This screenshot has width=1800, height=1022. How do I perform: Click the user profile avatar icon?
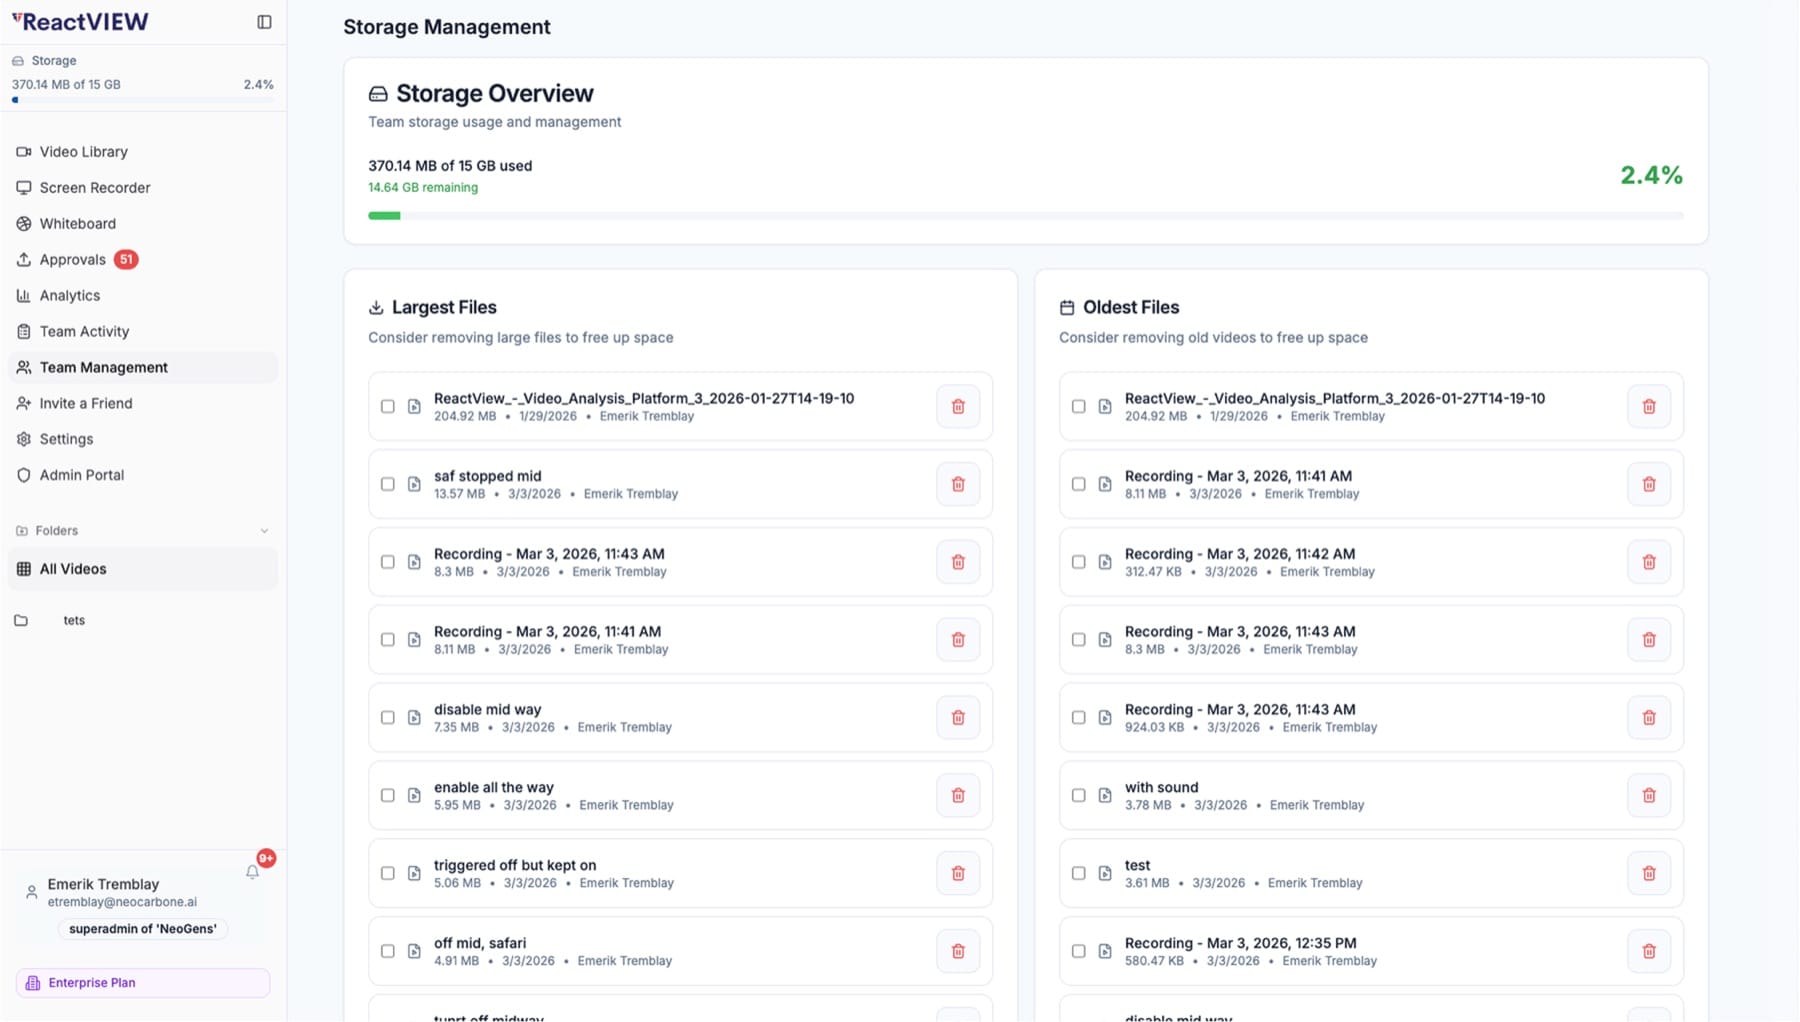31,892
